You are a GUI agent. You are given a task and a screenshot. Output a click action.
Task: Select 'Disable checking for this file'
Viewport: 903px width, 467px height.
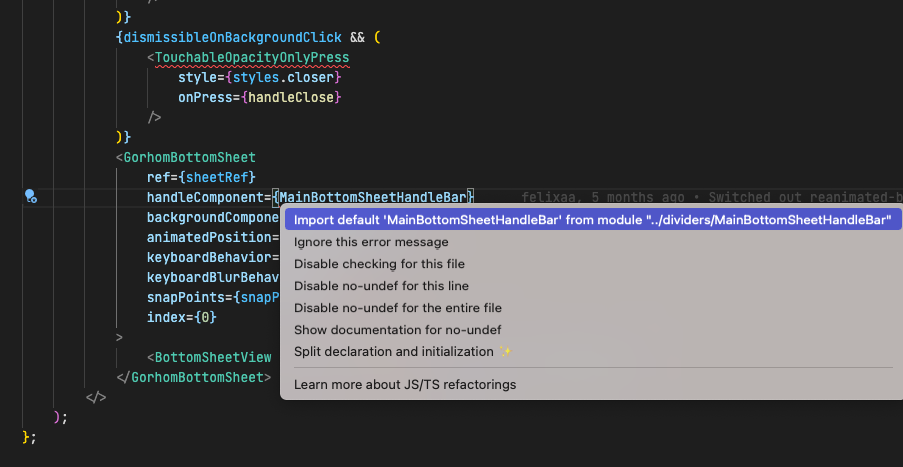pyautogui.click(x=379, y=264)
